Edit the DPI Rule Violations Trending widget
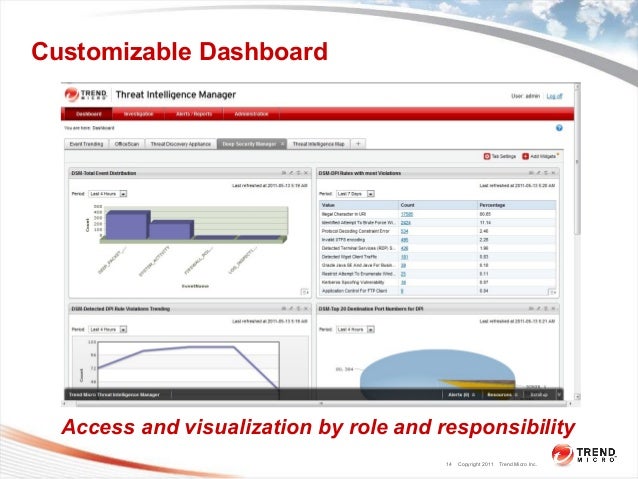This screenshot has width=638, height=479. (291, 309)
